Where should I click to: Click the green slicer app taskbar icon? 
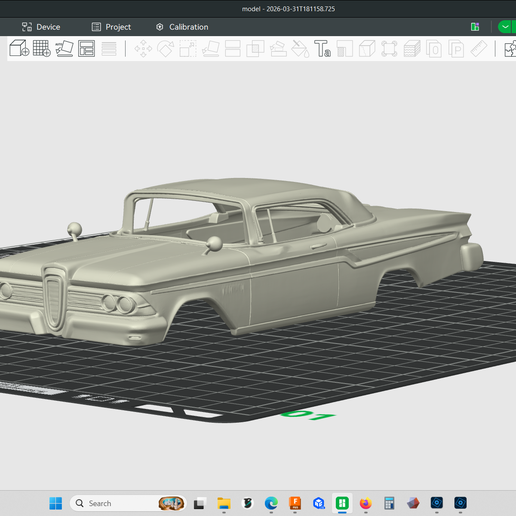coord(342,503)
